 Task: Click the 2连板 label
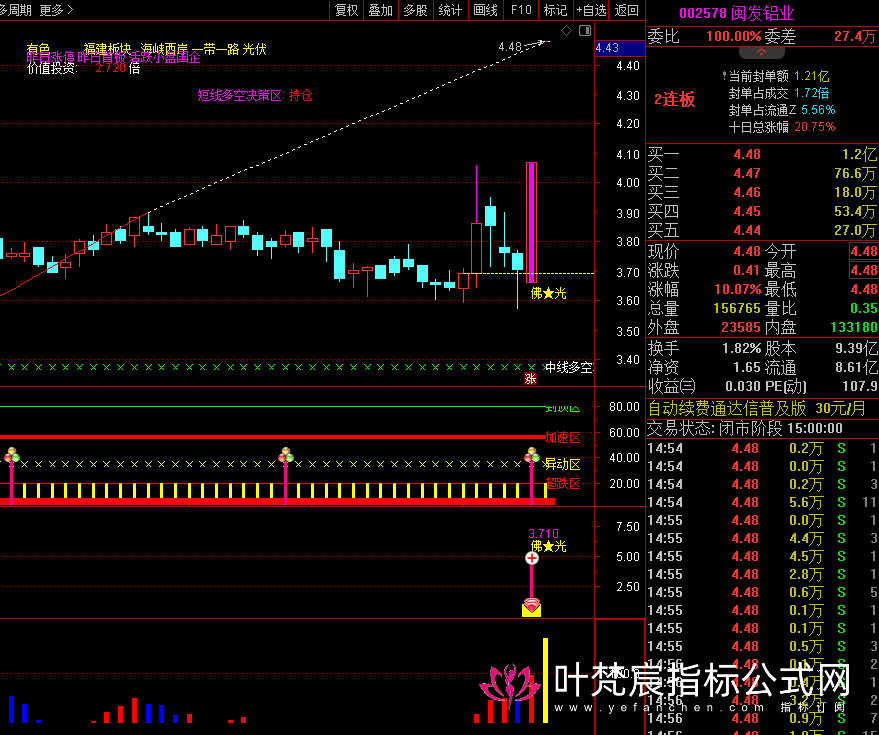tap(674, 100)
